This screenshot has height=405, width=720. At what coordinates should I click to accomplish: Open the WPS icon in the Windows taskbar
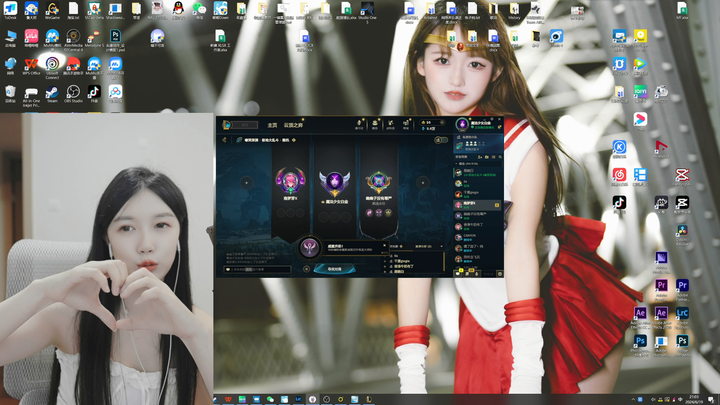tap(228, 399)
